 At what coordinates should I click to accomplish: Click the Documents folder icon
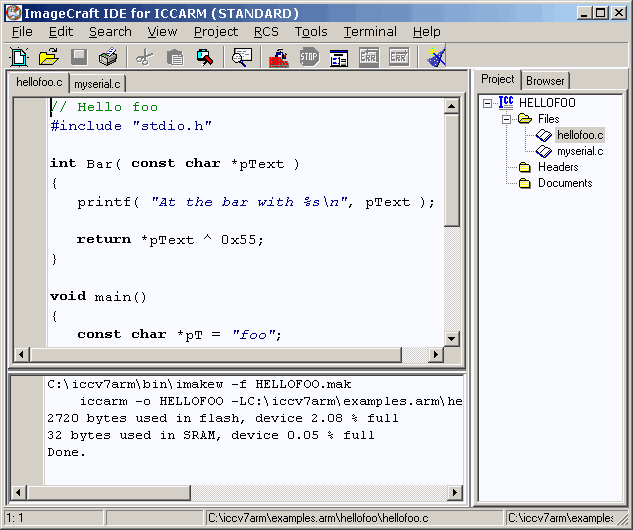524,183
